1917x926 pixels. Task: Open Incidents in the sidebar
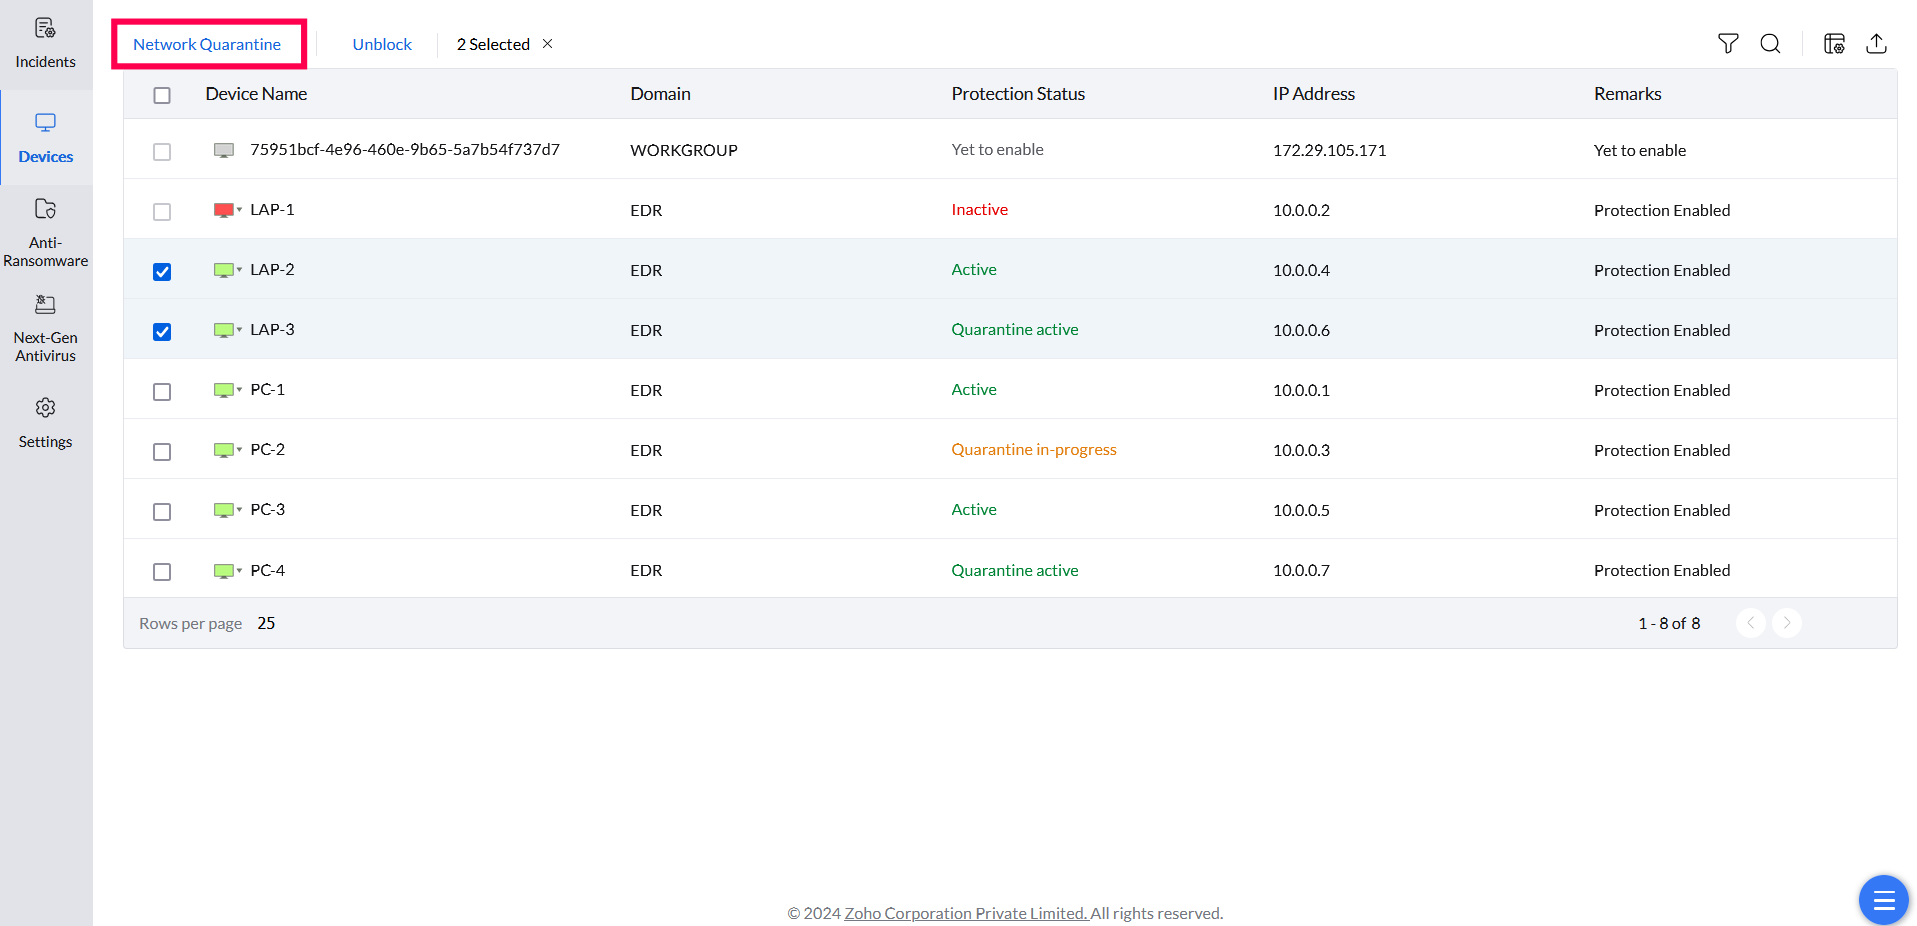pyautogui.click(x=45, y=44)
